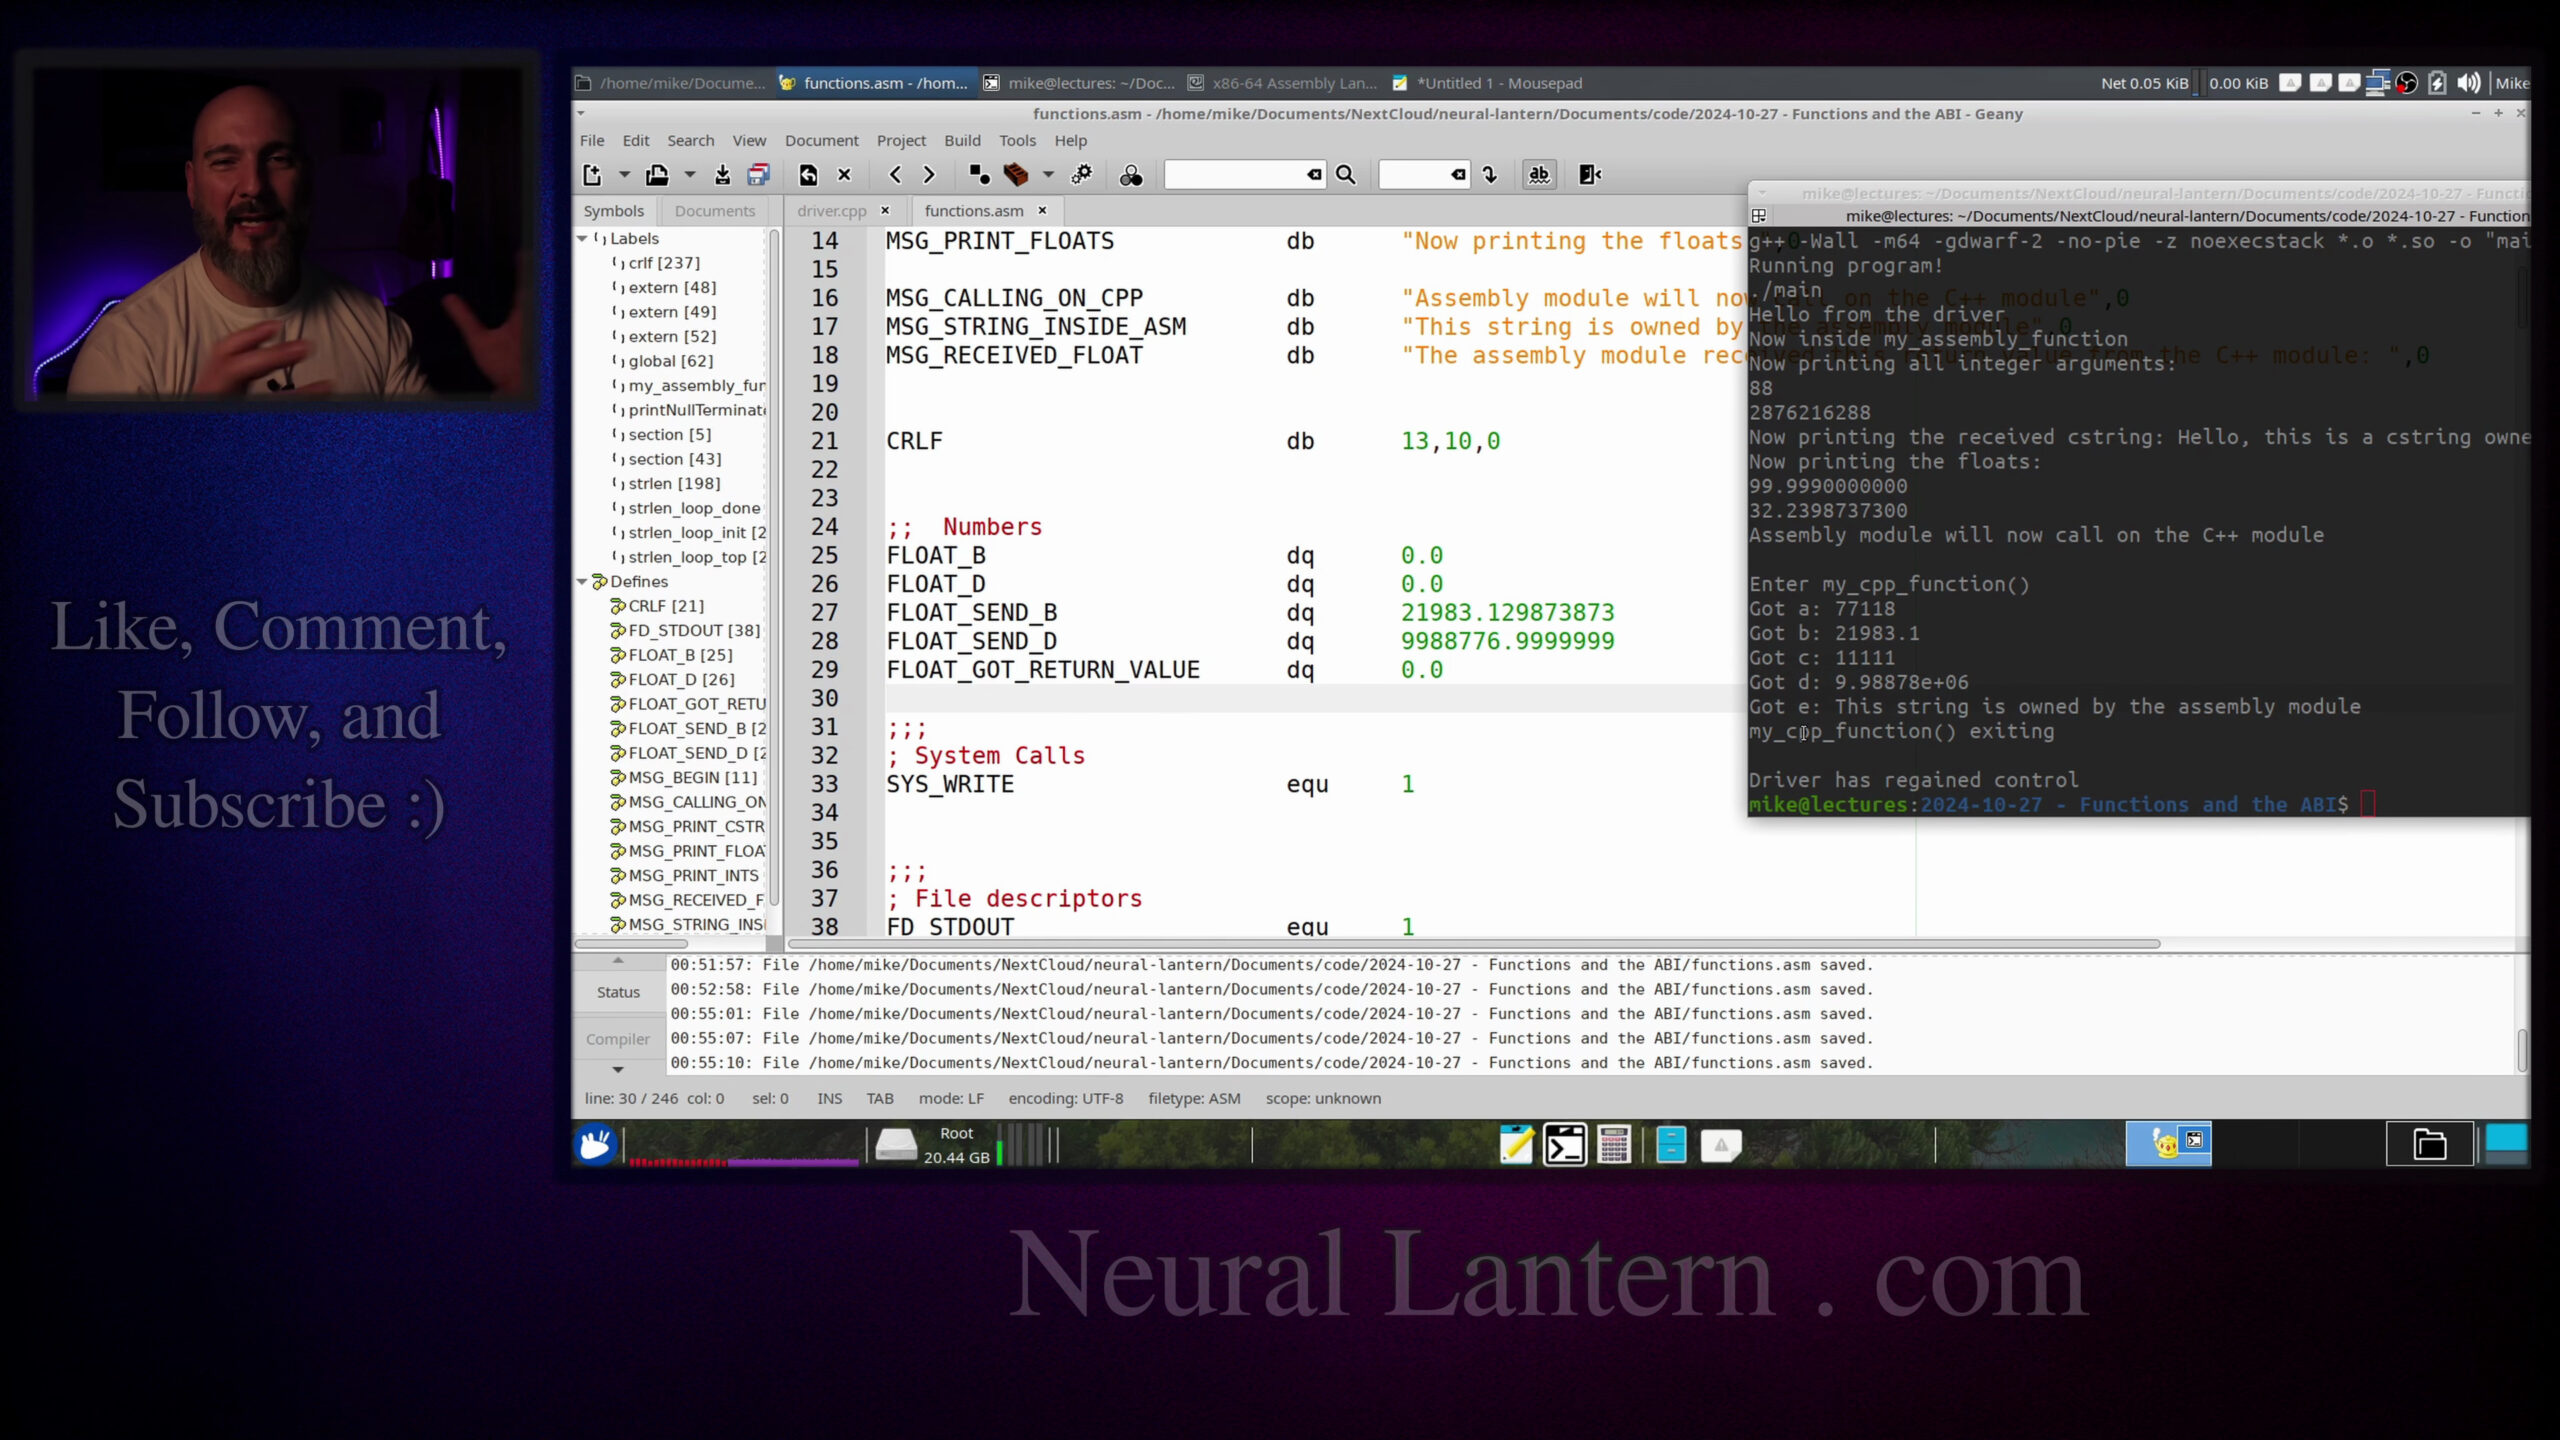Image resolution: width=2560 pixels, height=1440 pixels.
Task: Click the Compile icon in toolbar
Action: 979,175
